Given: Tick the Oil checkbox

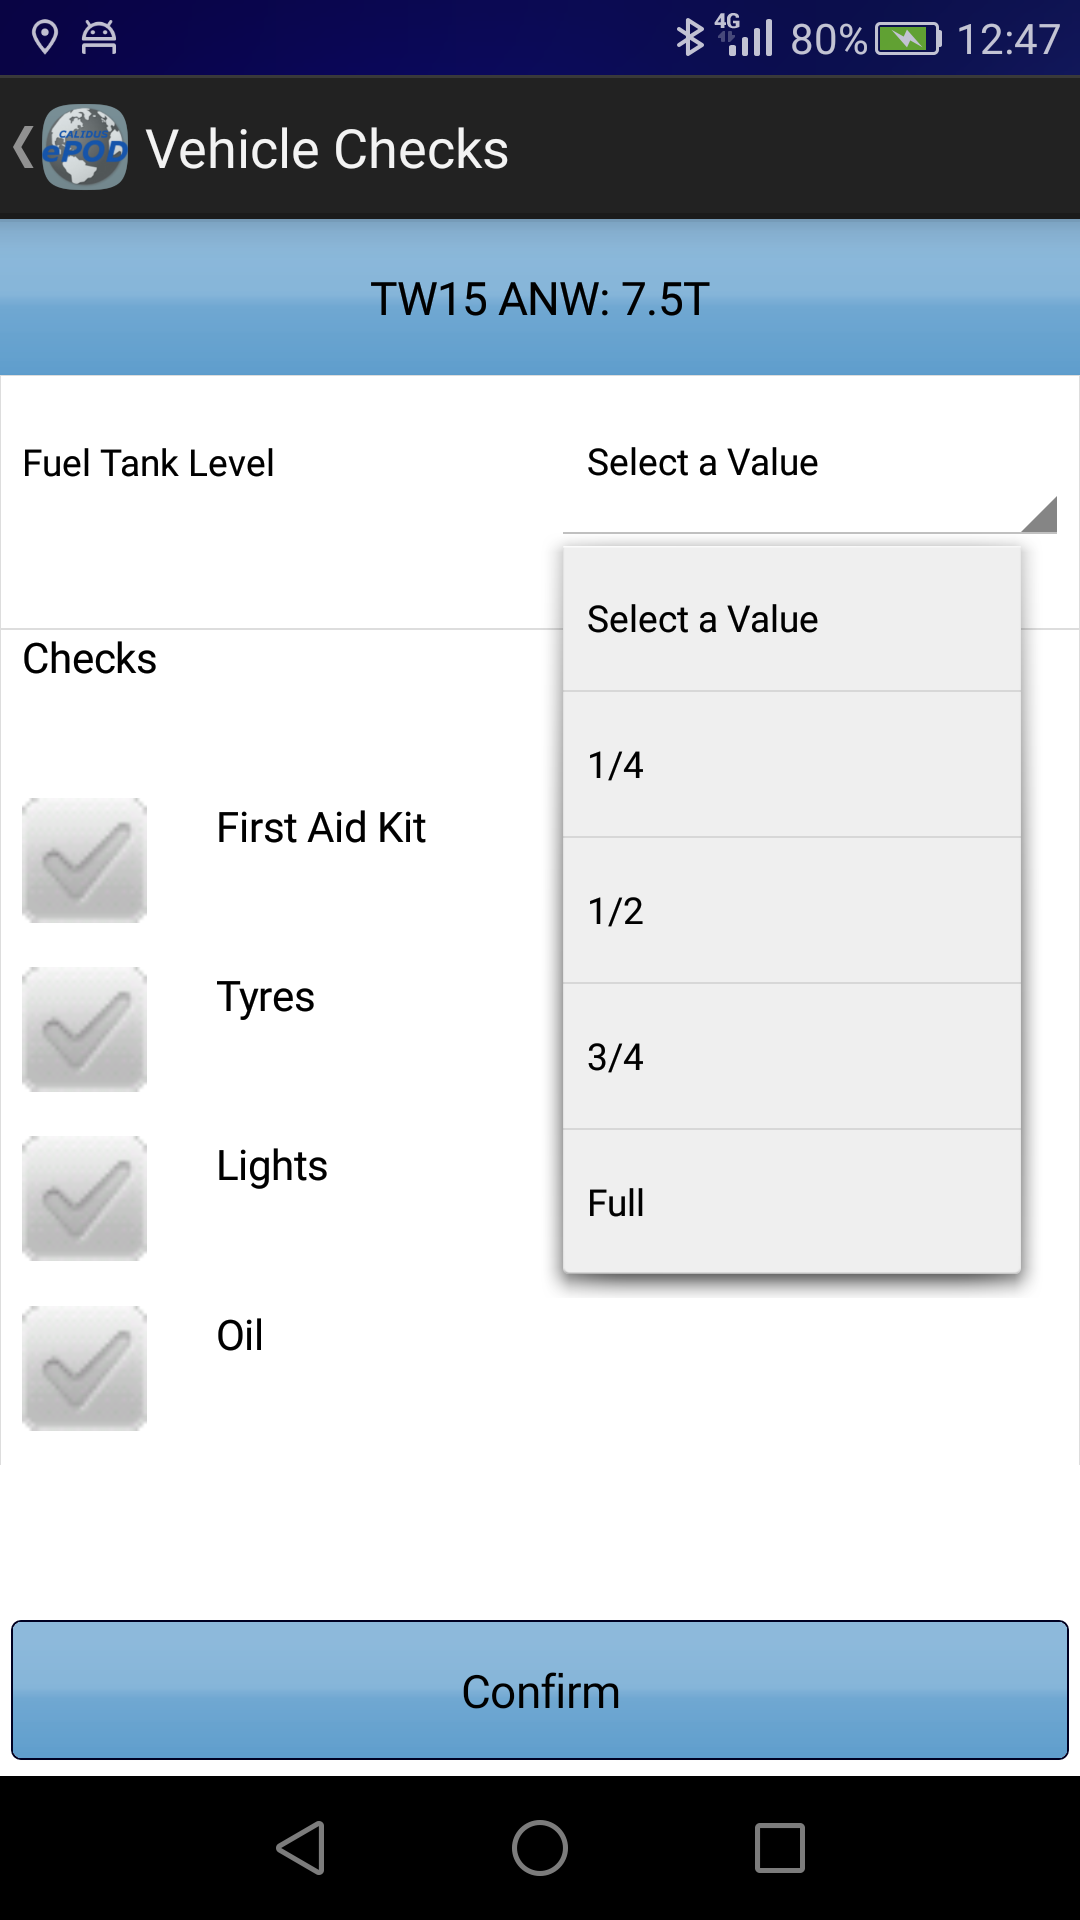Looking at the screenshot, I should click(x=85, y=1368).
